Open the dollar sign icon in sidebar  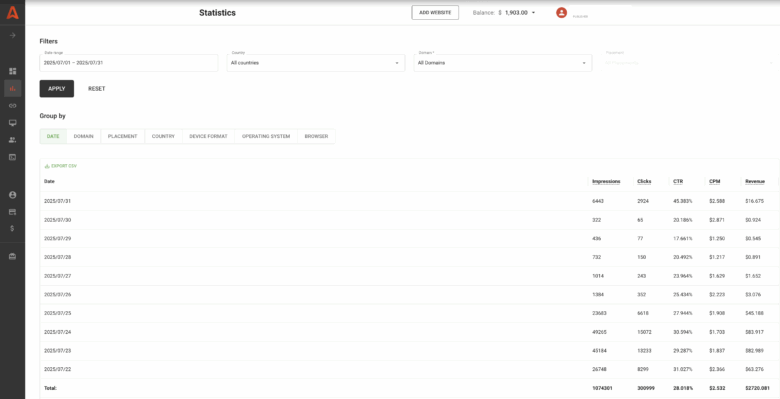pos(12,228)
